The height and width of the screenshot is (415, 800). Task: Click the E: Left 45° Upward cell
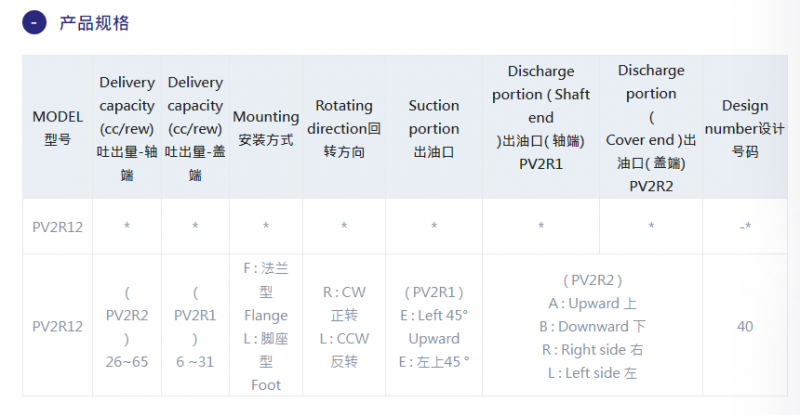click(434, 326)
